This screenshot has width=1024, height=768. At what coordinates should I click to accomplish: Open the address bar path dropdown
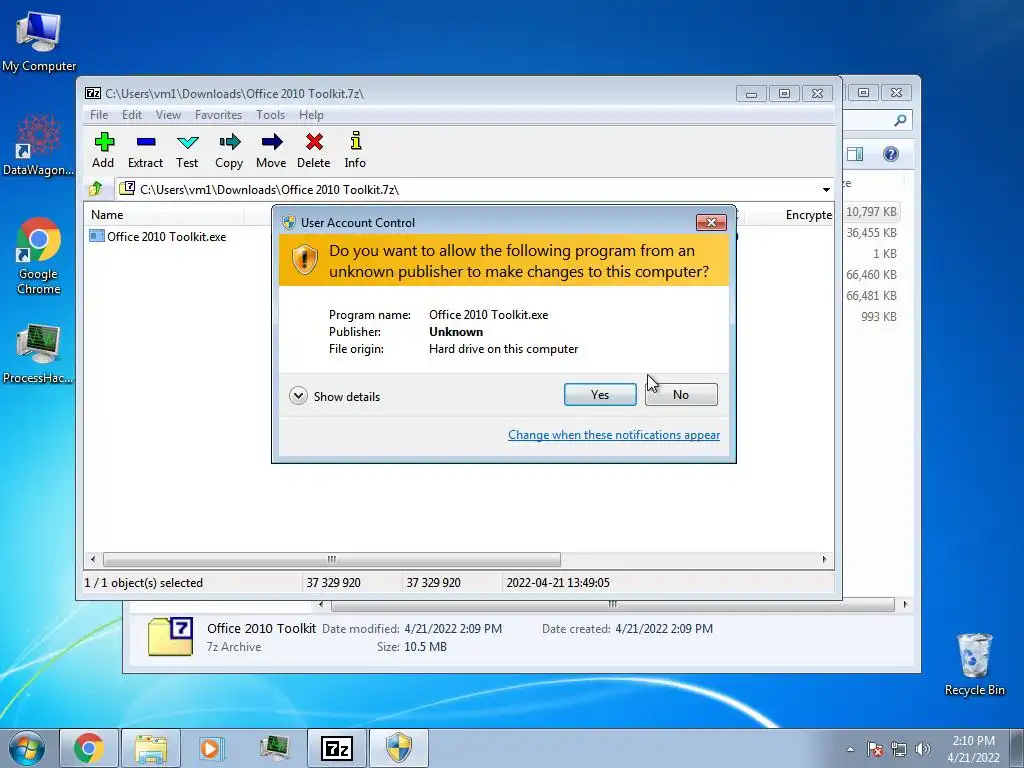(826, 190)
